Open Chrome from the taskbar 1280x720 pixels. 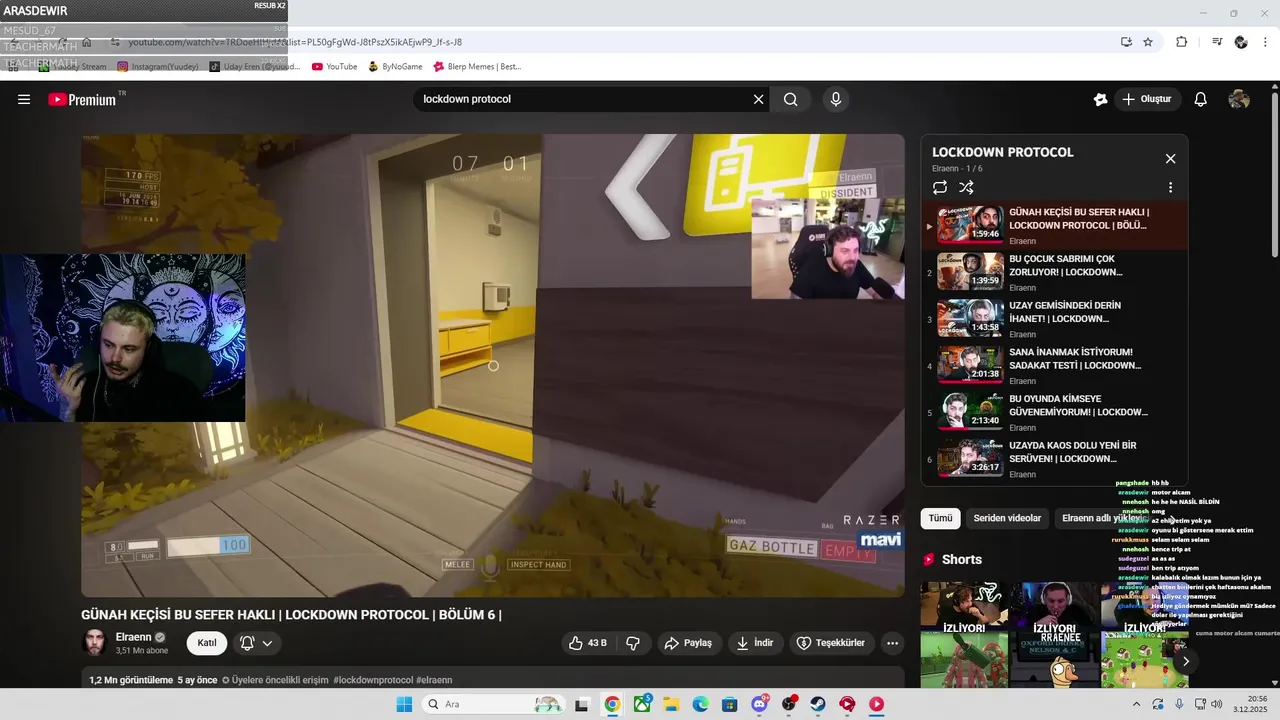(612, 704)
